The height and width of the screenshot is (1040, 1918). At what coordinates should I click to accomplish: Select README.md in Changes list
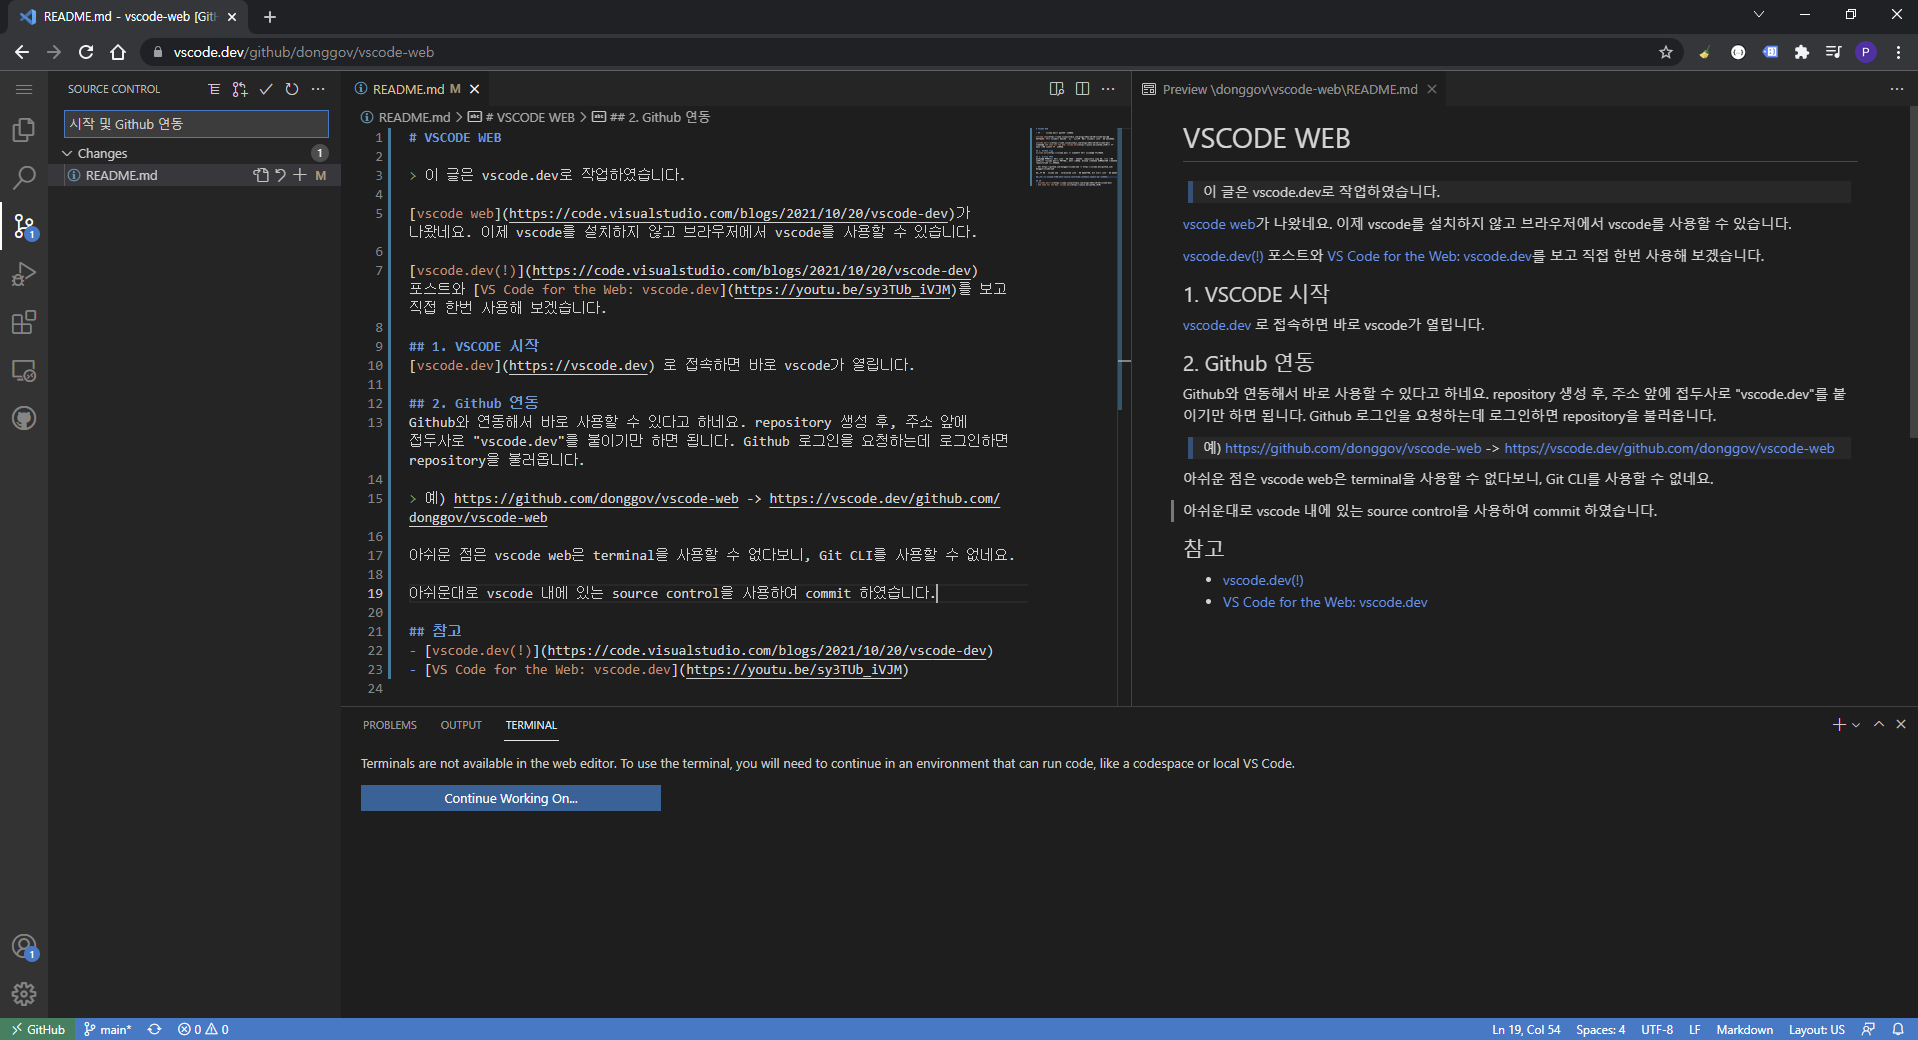[195, 175]
